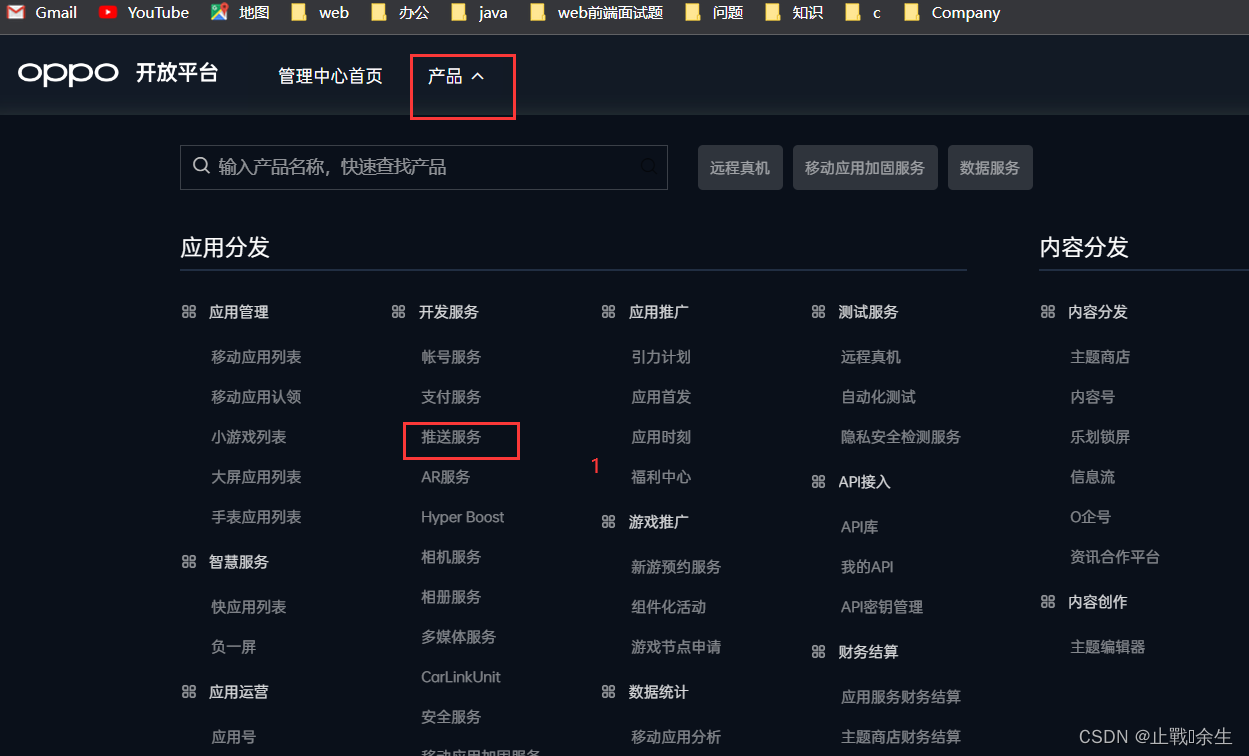The image size is (1249, 756).
Task: Open 主题商店 under 内容分发
Action: [x=1100, y=357]
